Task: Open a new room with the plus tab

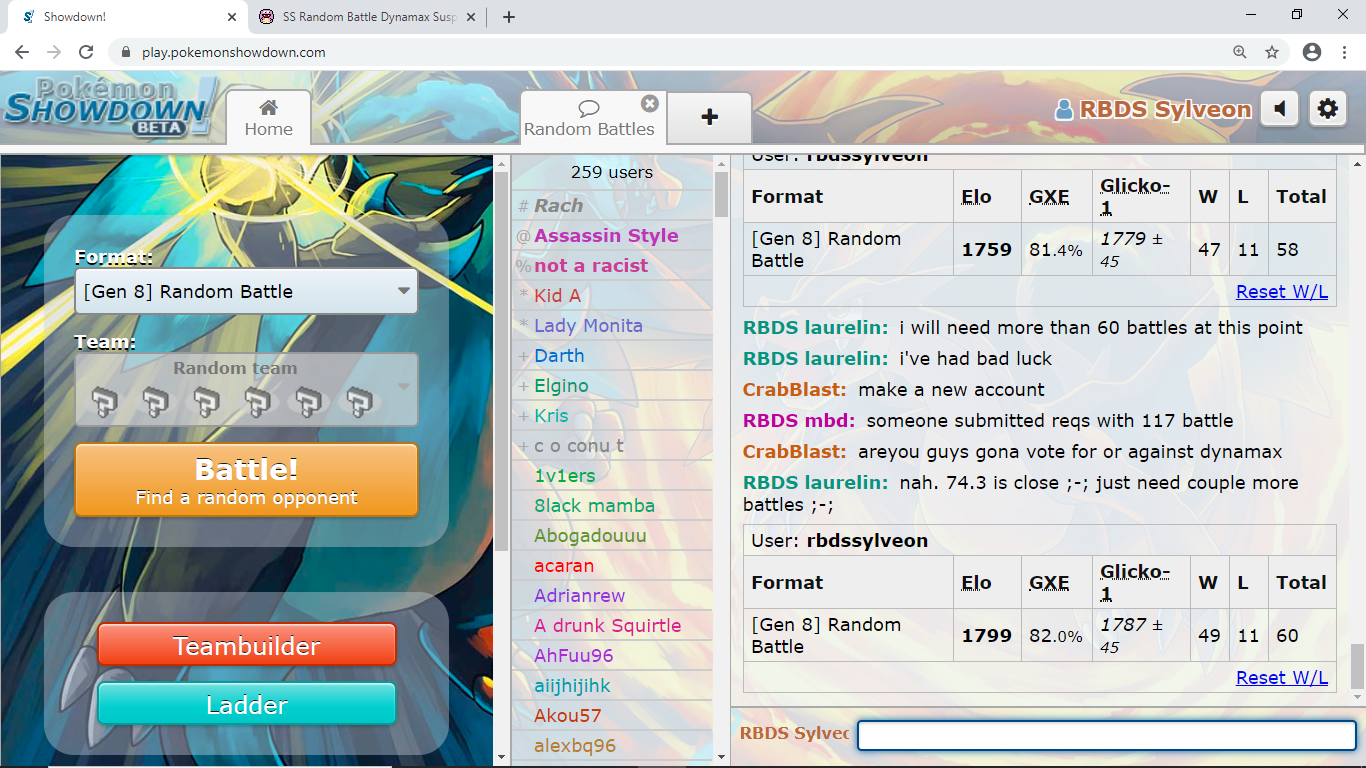Action: click(x=710, y=117)
